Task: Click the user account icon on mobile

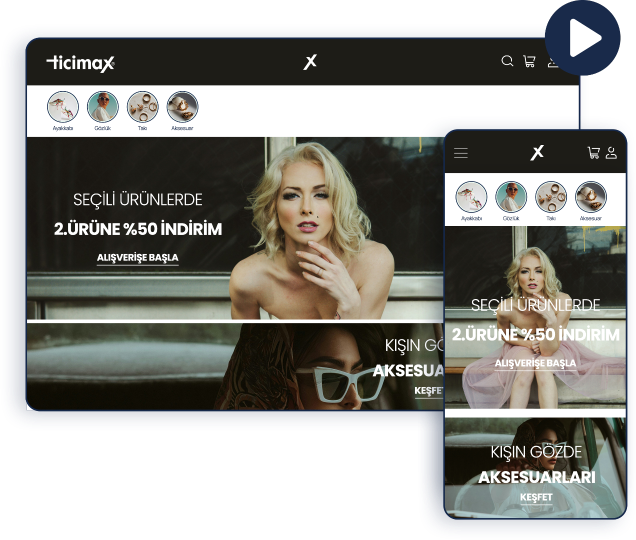Action: click(x=611, y=153)
